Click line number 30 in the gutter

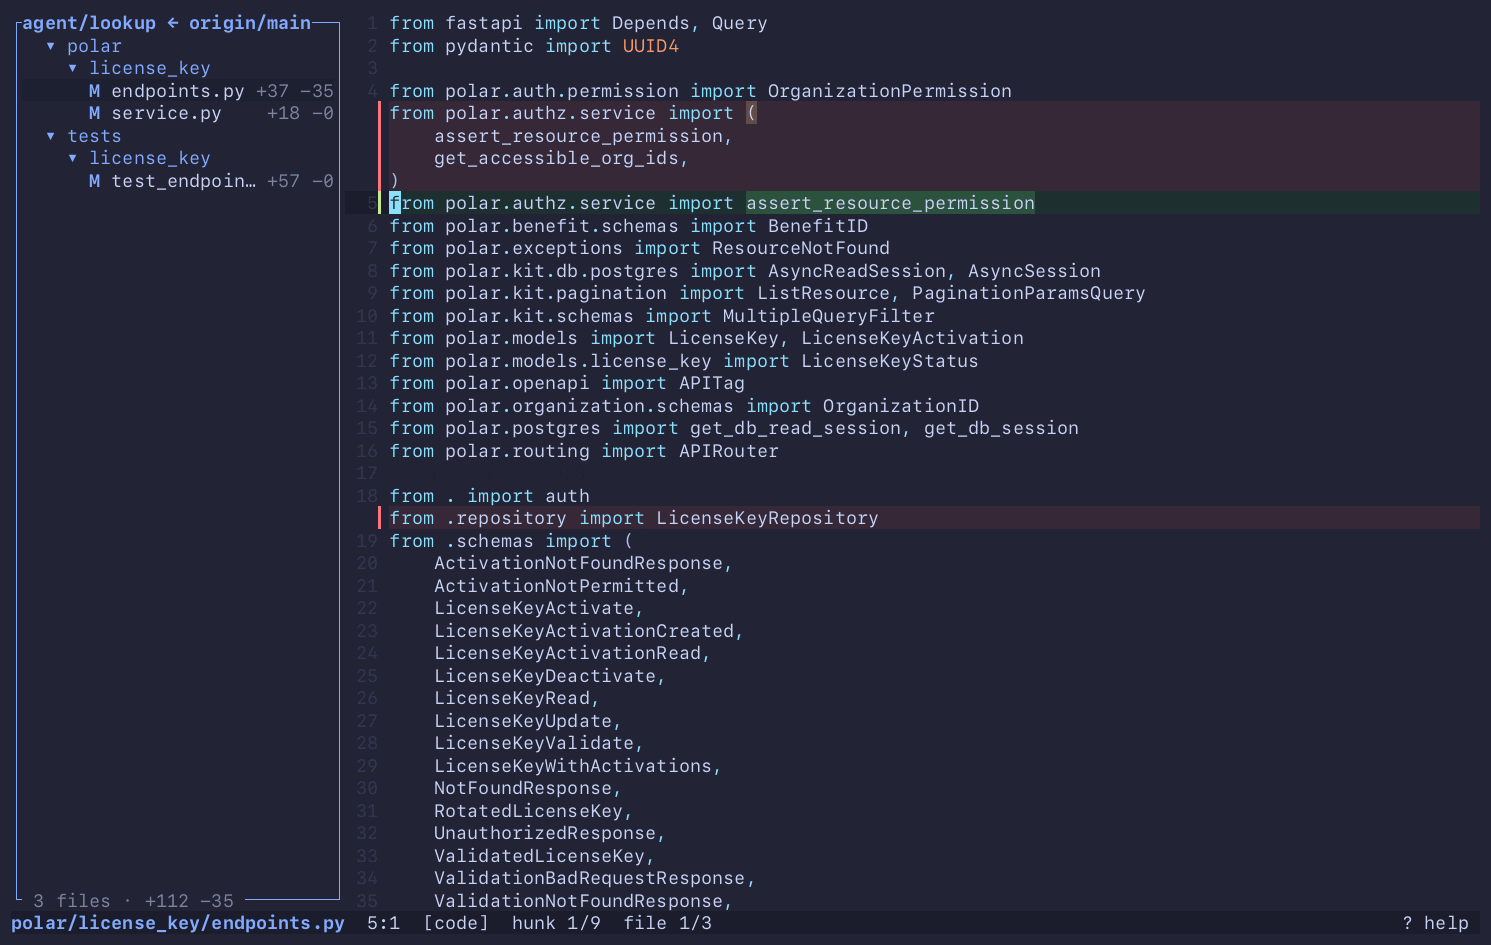coord(367,788)
